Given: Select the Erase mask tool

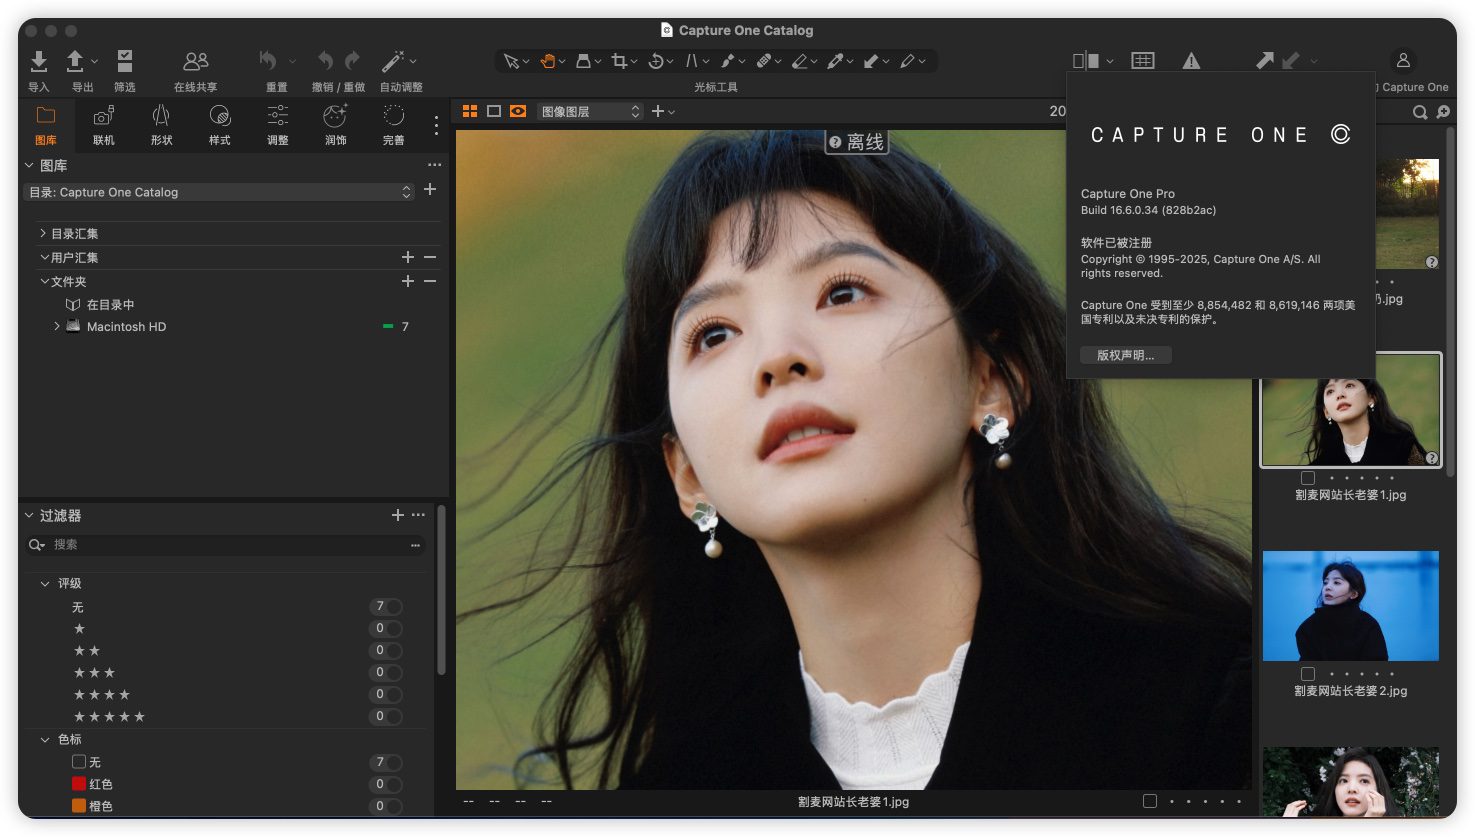Looking at the screenshot, I should 800,61.
